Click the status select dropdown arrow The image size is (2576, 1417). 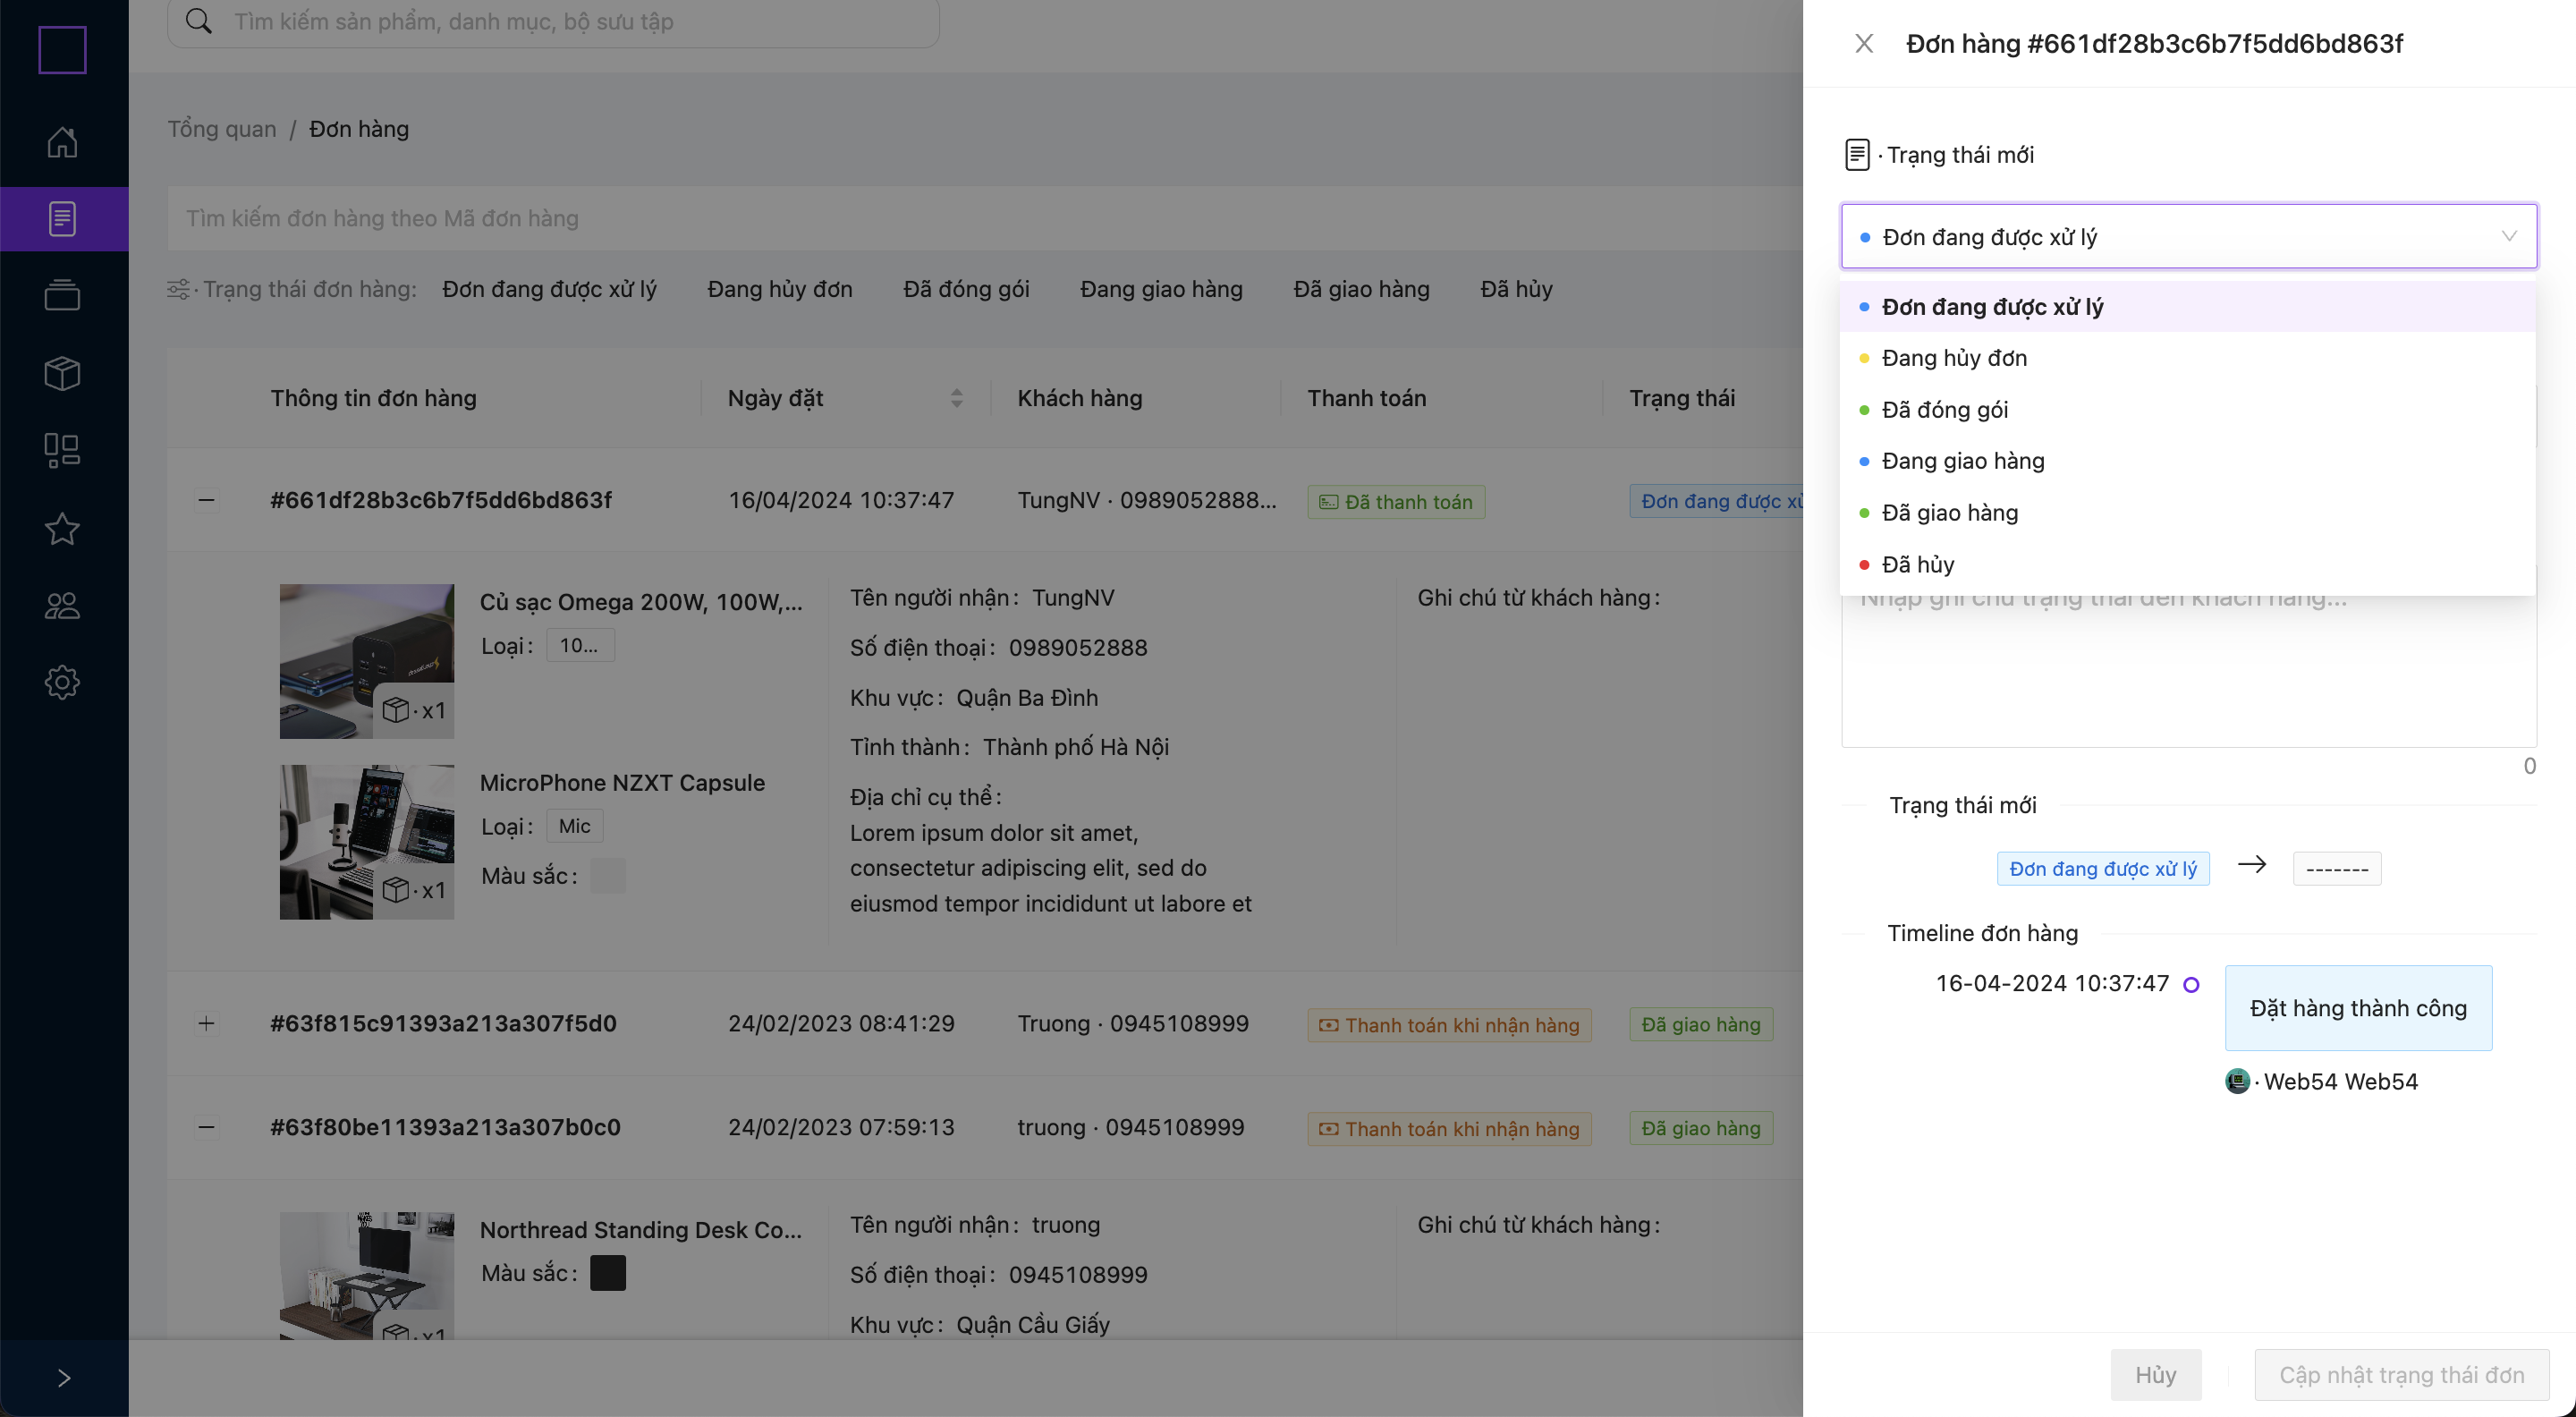[x=2508, y=237]
